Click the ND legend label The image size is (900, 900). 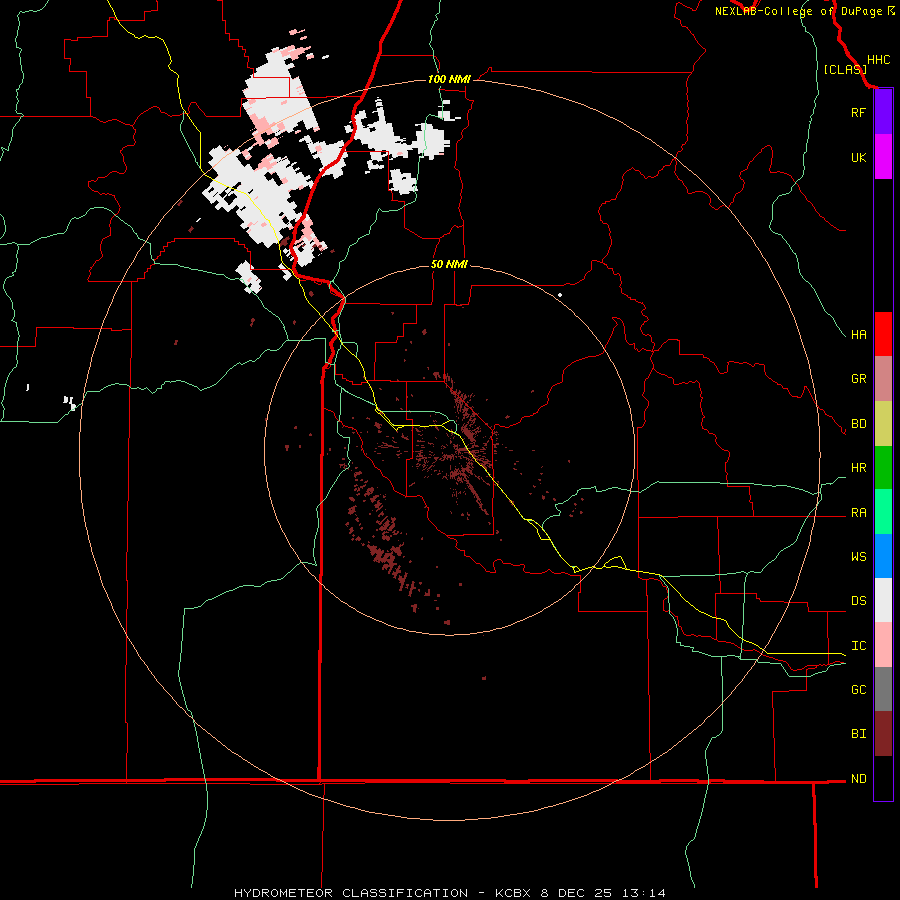coord(858,779)
